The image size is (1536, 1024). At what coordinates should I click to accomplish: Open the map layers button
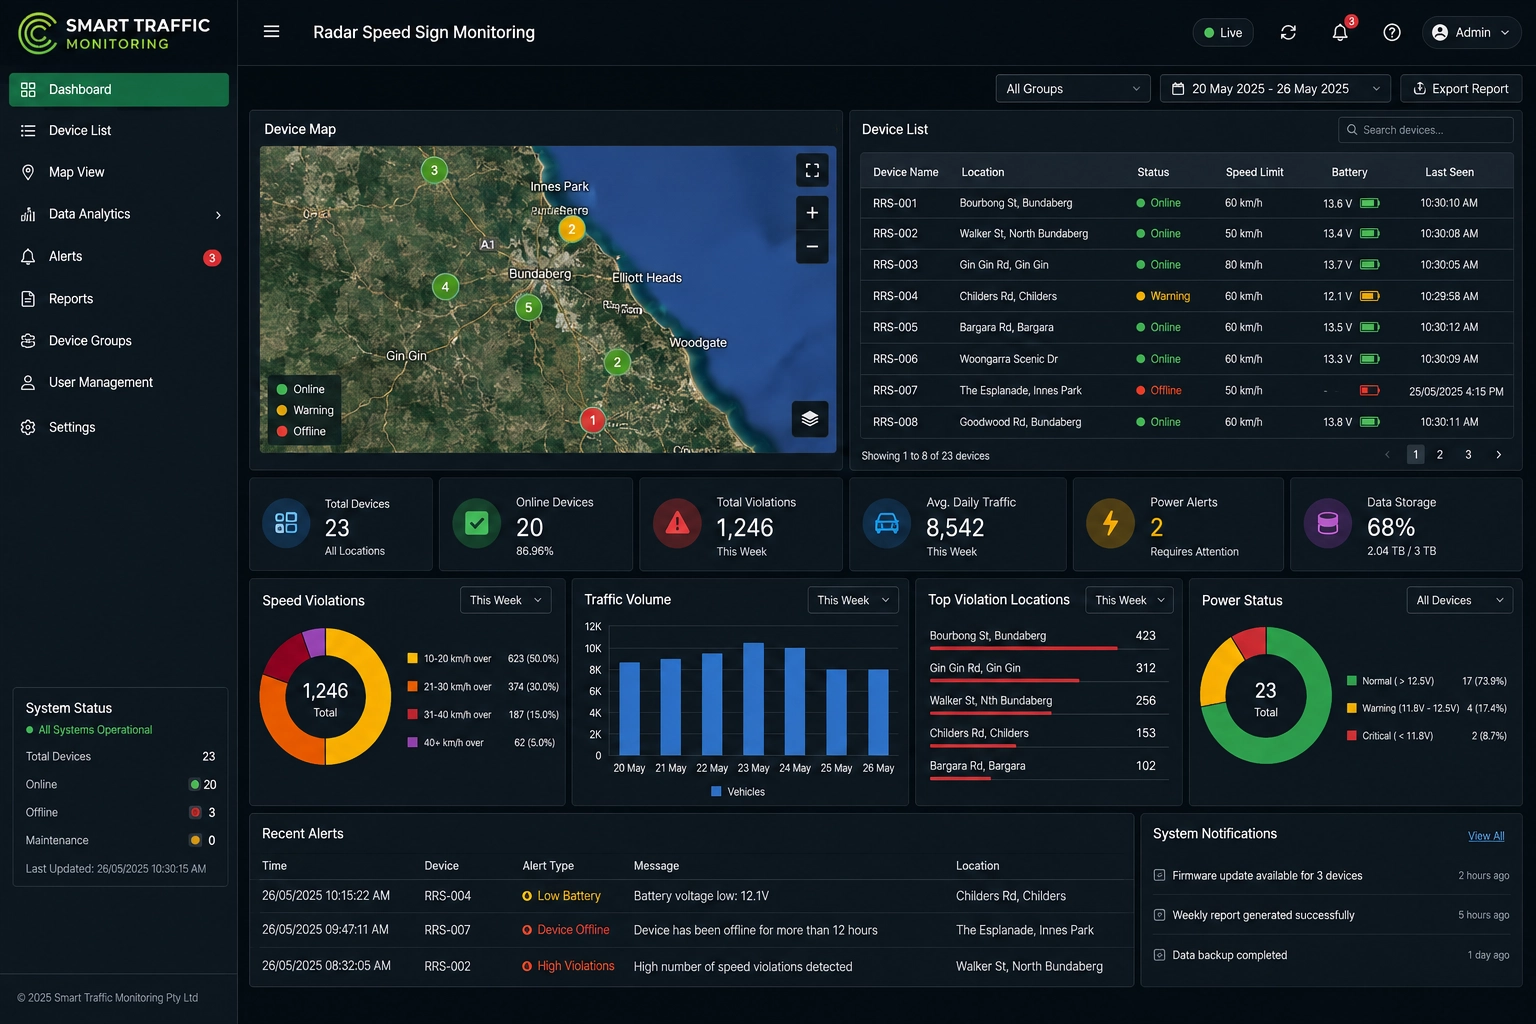click(810, 419)
